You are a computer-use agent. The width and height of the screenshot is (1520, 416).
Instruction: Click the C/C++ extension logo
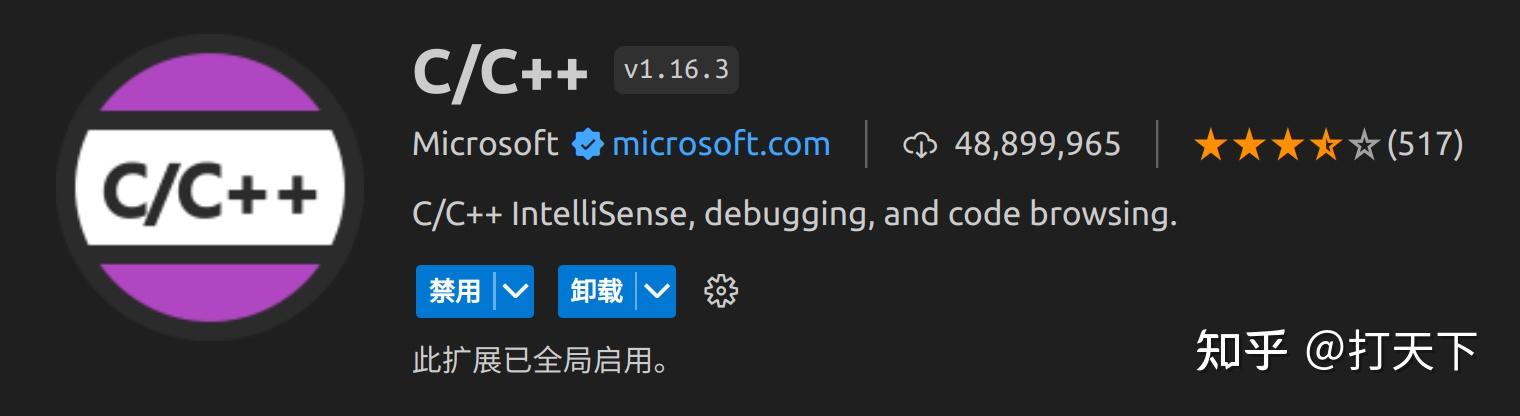click(x=209, y=188)
